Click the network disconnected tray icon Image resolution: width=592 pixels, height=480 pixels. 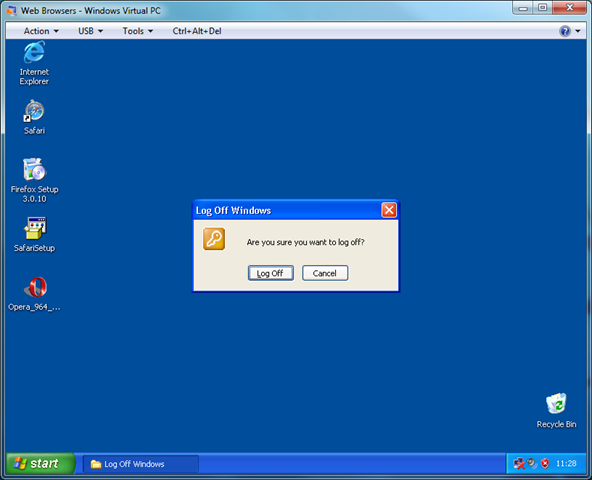pyautogui.click(x=519, y=463)
